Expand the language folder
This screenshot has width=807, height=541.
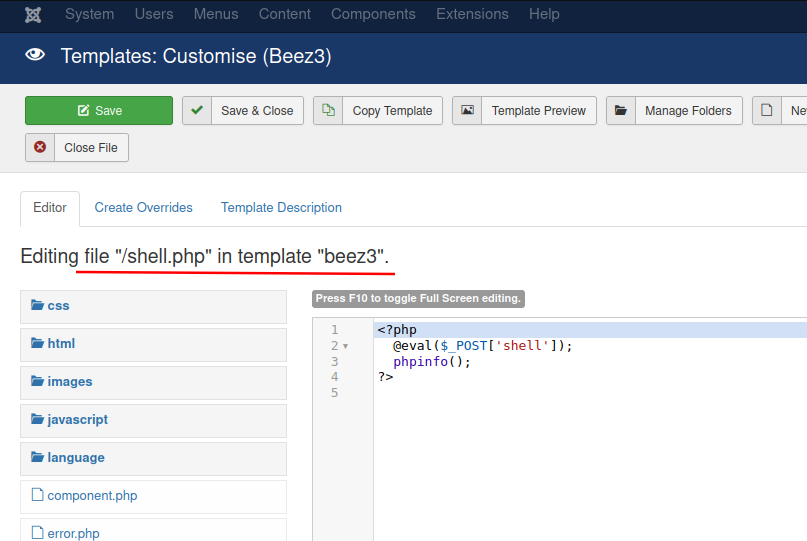point(153,459)
